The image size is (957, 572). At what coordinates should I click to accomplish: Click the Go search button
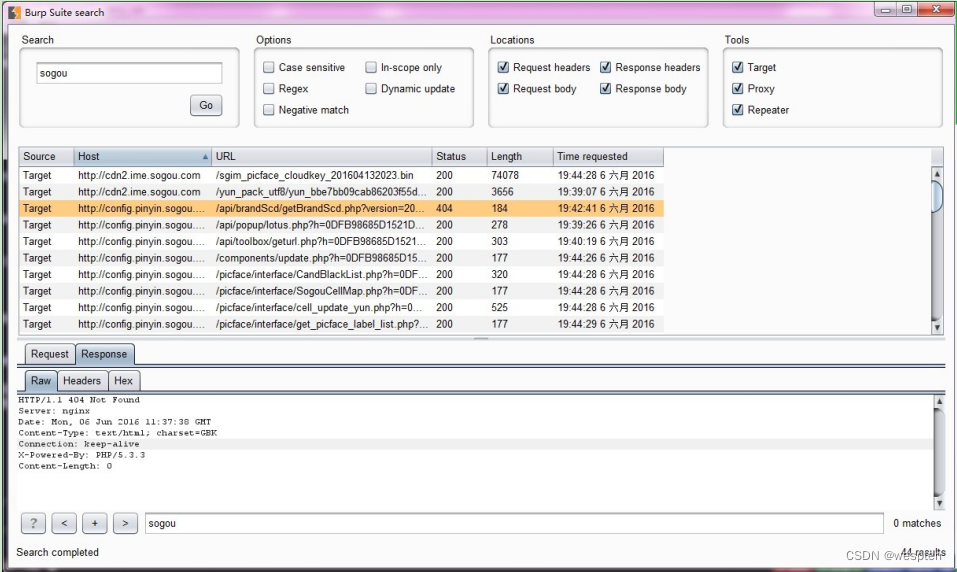(x=206, y=105)
